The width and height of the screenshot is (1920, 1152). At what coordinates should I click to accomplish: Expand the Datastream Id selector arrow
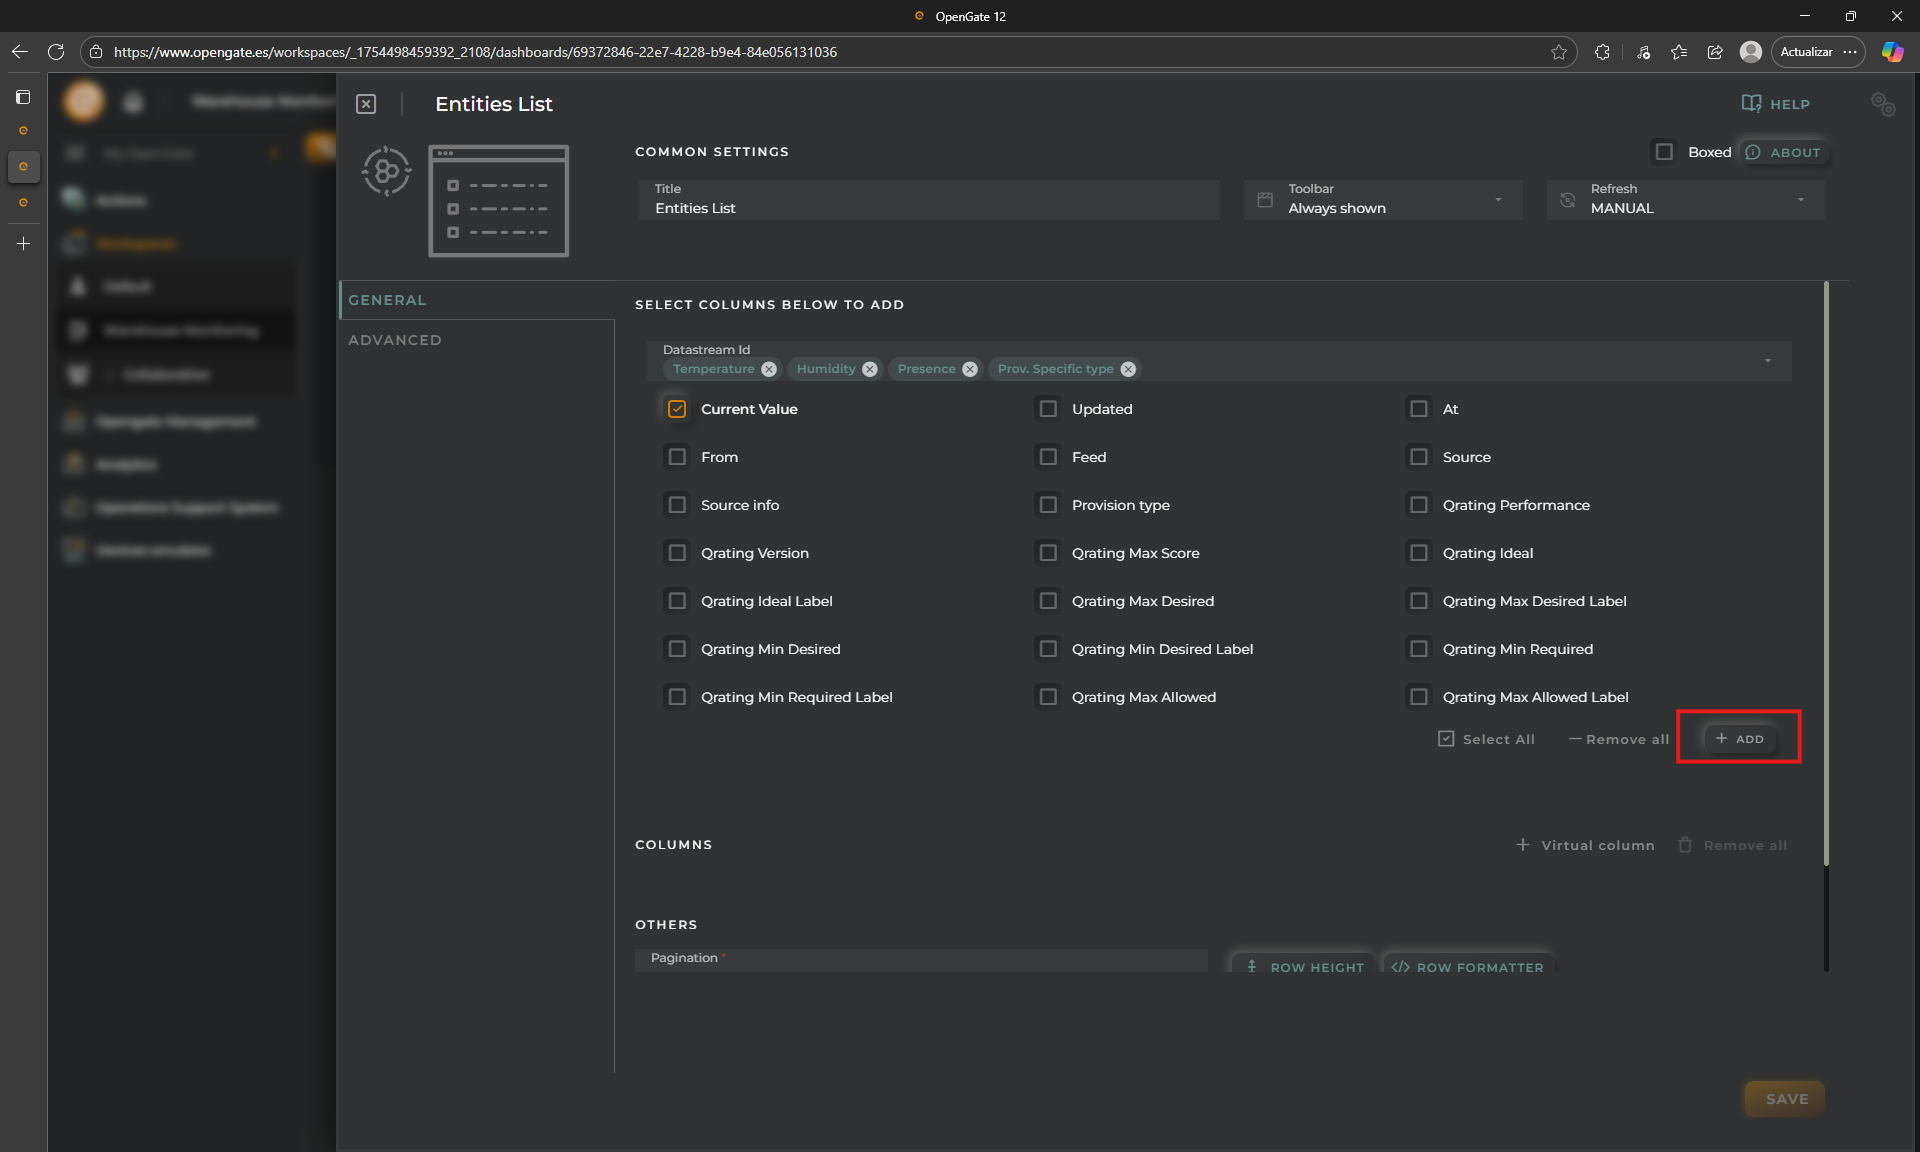(1767, 361)
